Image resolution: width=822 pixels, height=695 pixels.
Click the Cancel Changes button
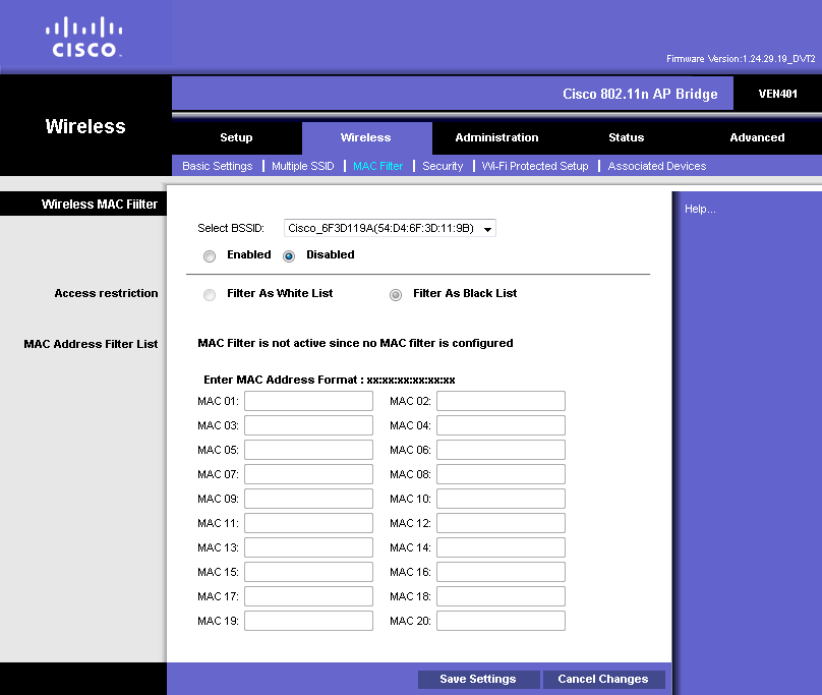[x=603, y=679]
